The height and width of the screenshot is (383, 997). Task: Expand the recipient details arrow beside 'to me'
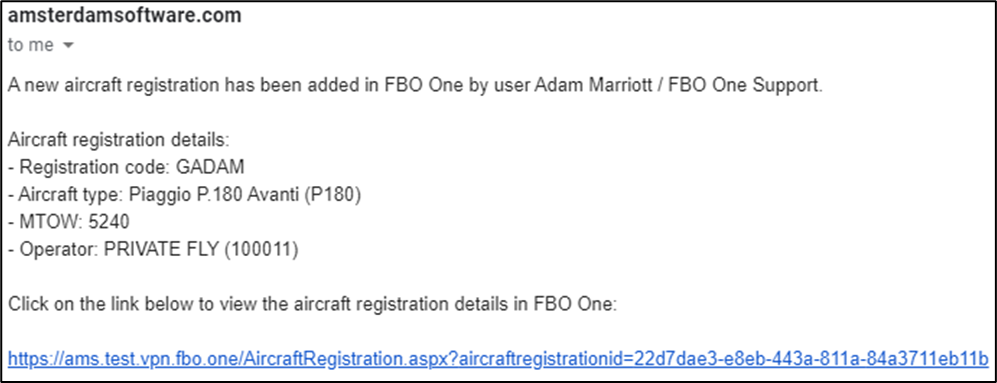[69, 46]
